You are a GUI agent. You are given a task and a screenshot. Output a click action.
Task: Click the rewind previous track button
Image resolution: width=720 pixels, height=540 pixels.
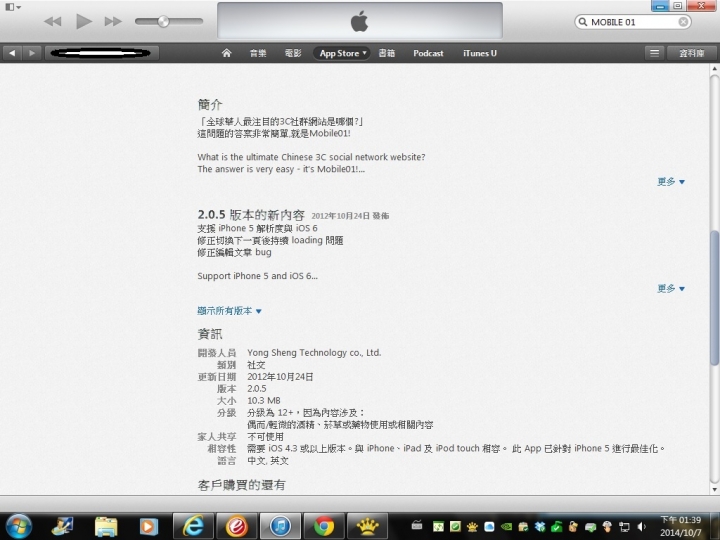(x=53, y=22)
